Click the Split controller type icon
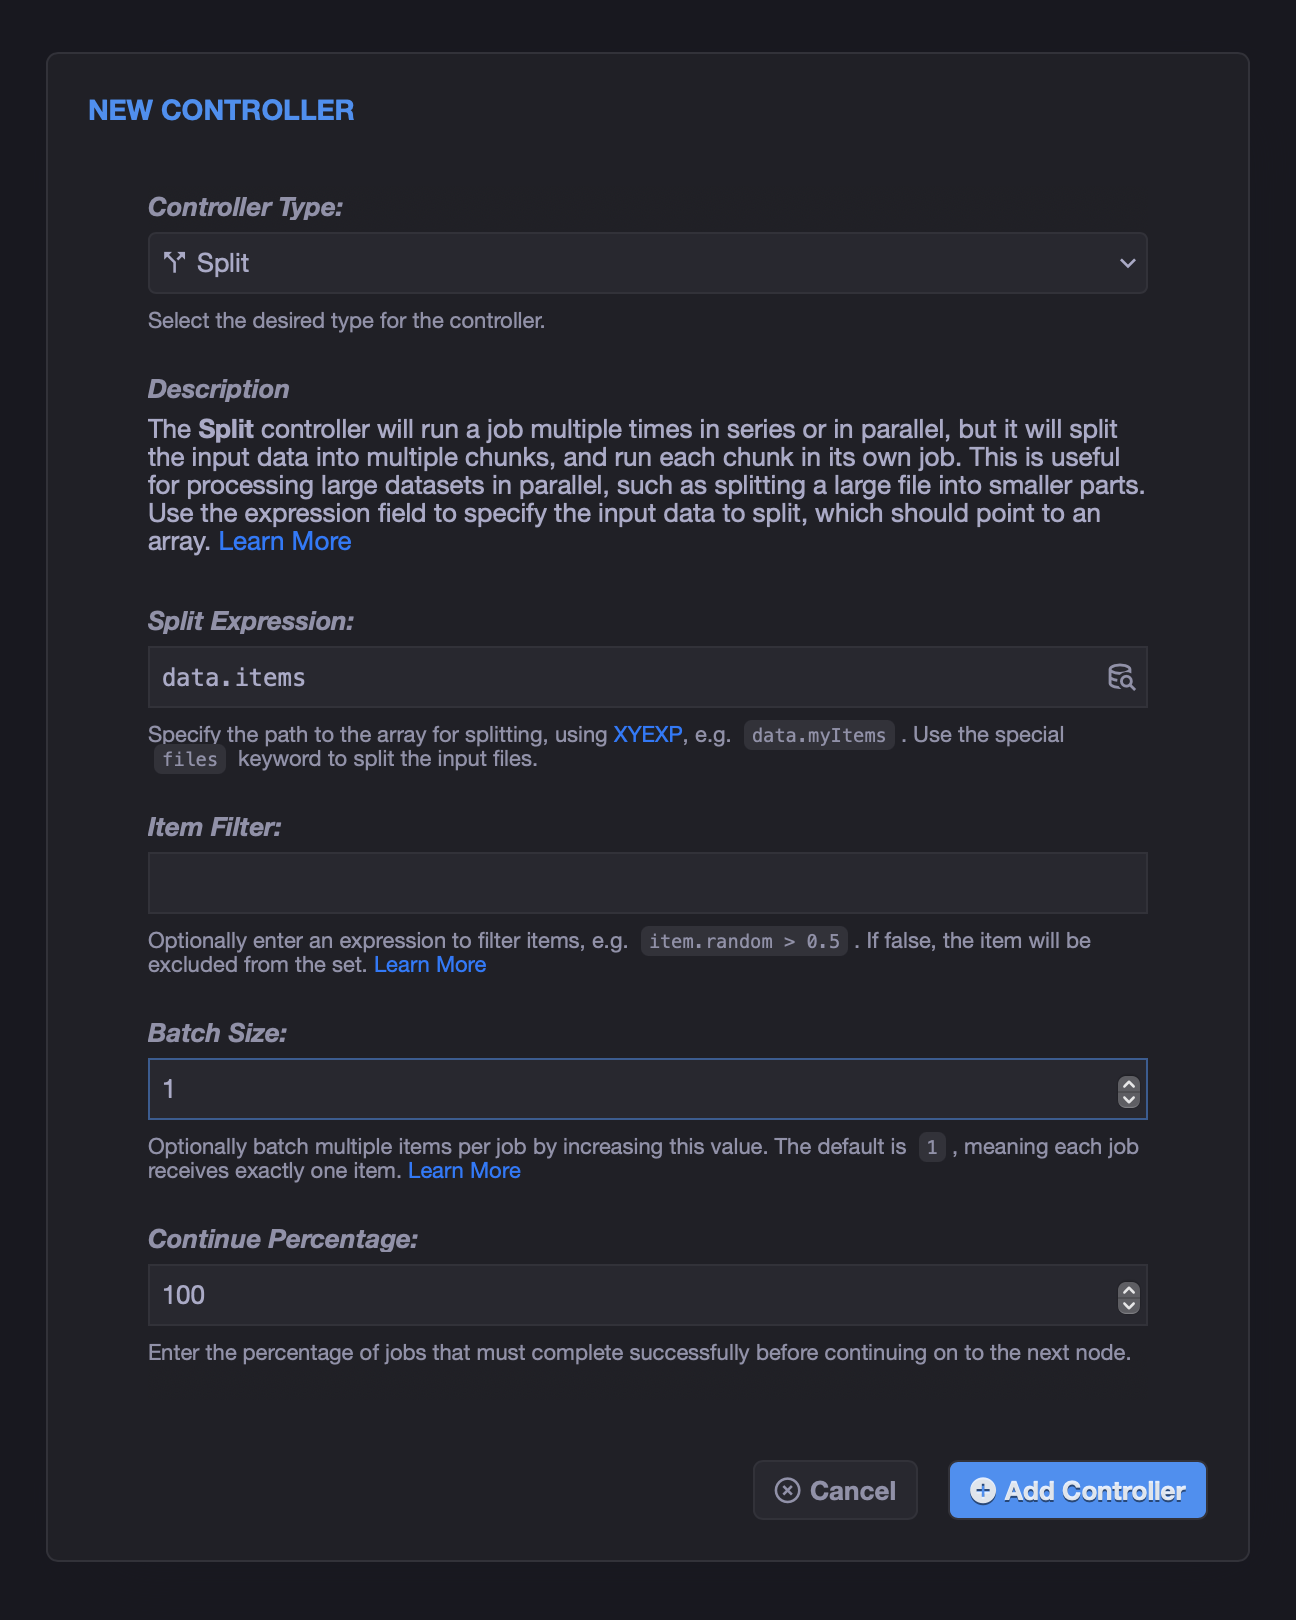The height and width of the screenshot is (1620, 1296). 175,263
